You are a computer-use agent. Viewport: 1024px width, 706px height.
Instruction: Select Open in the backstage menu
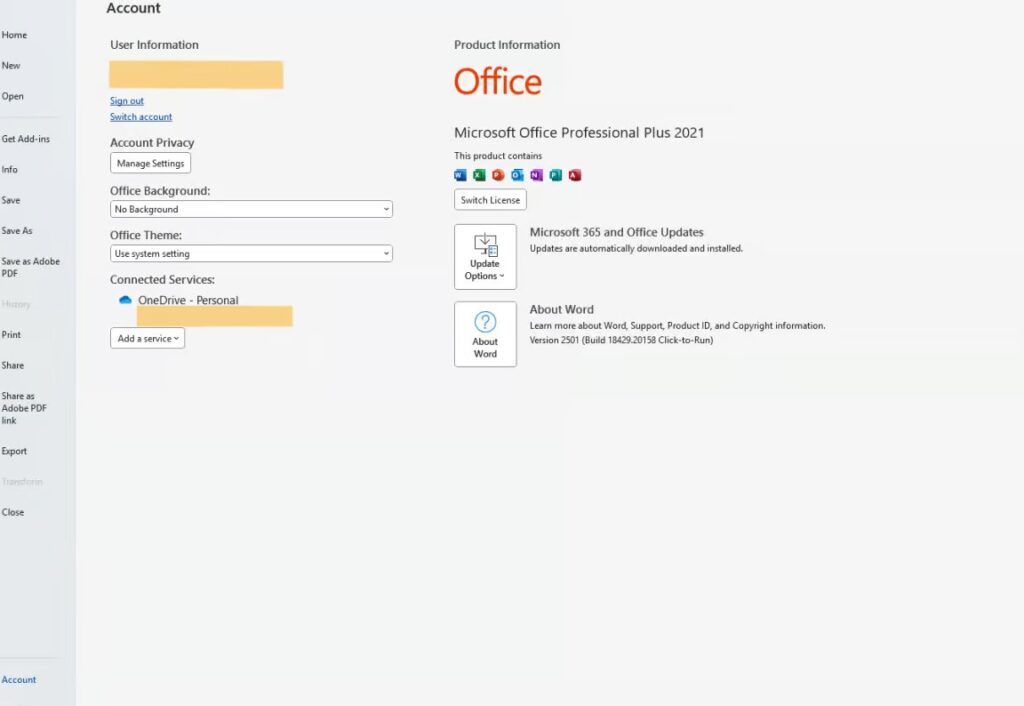[x=12, y=96]
